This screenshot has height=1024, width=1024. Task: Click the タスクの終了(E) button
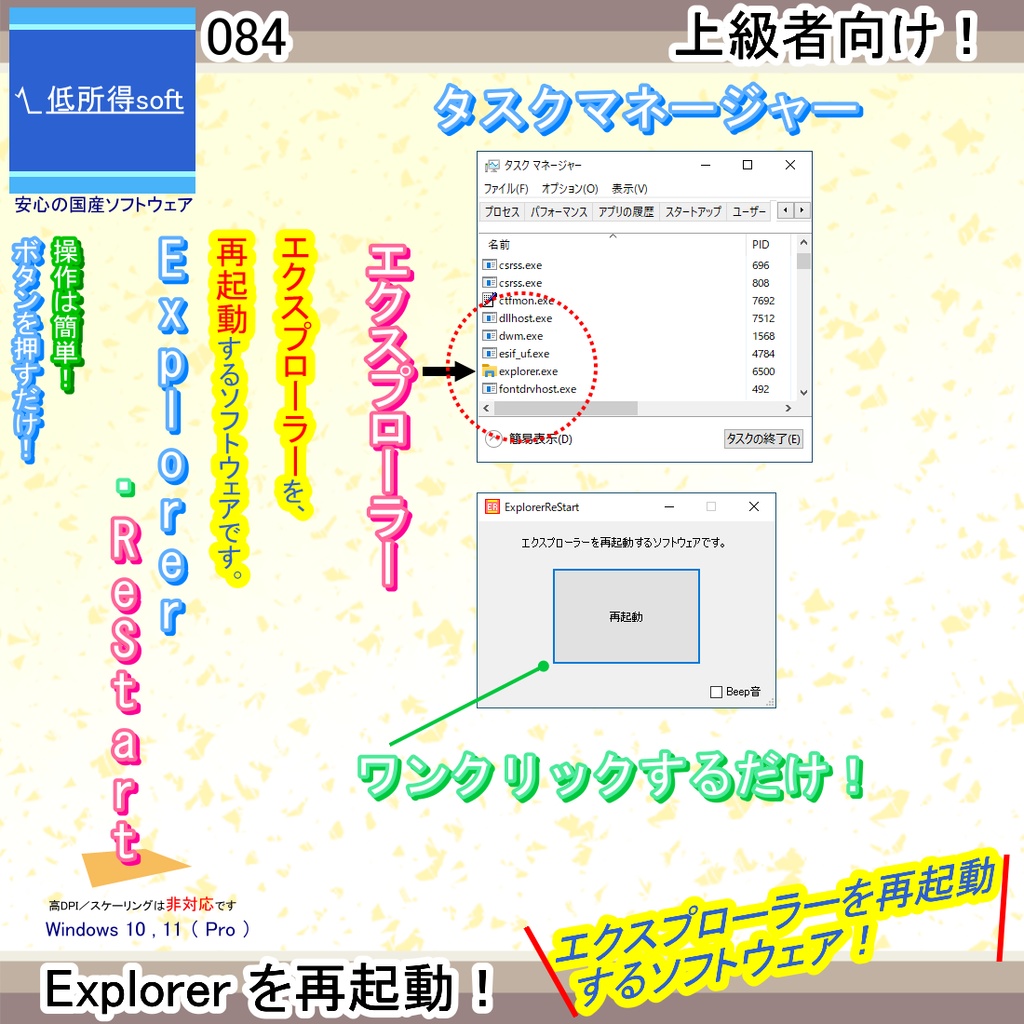coord(763,439)
